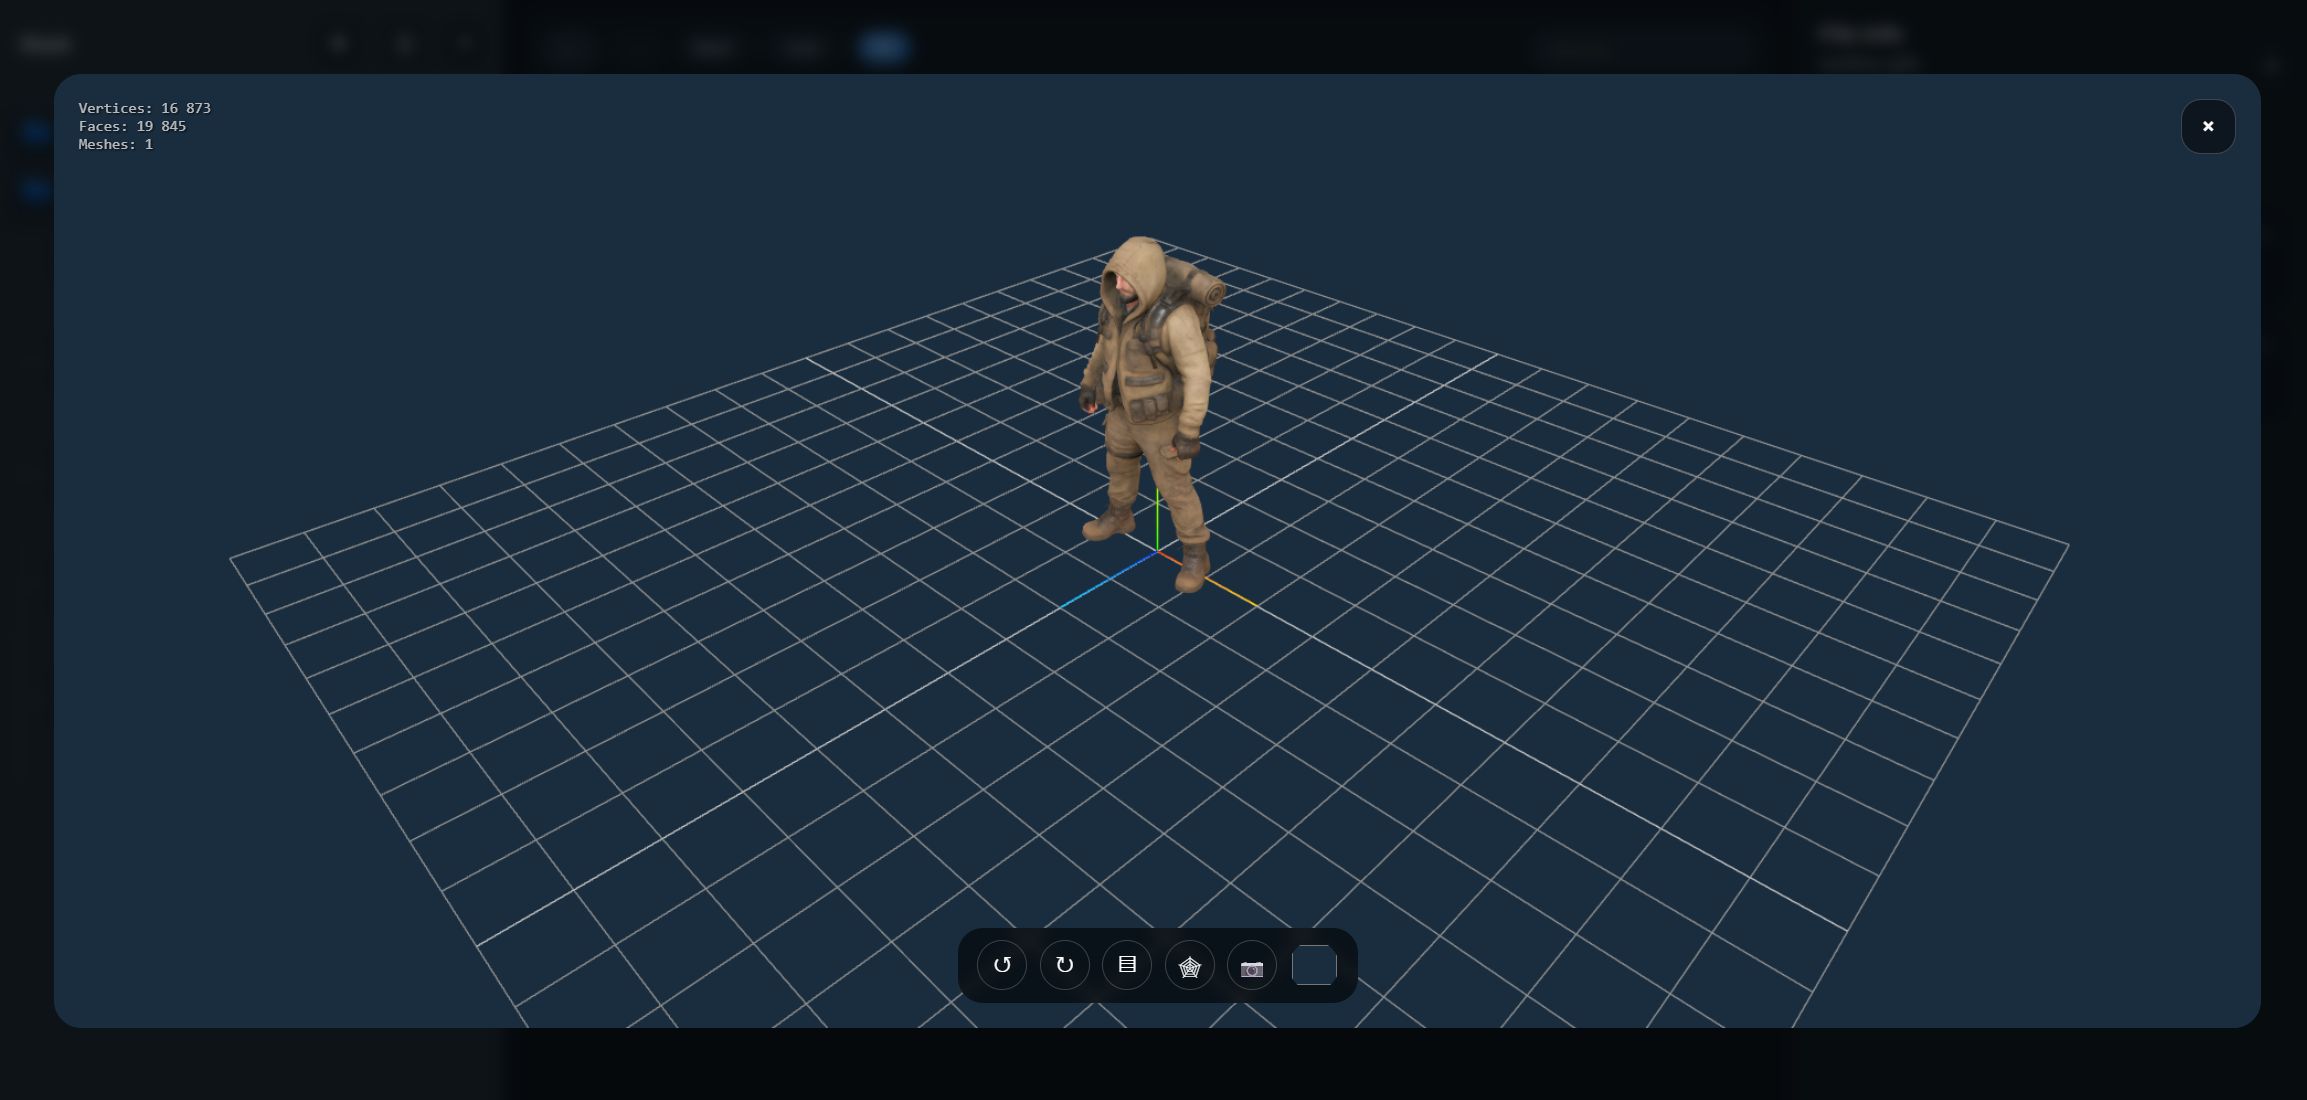Take a screenshot with the camera icon

point(1251,967)
